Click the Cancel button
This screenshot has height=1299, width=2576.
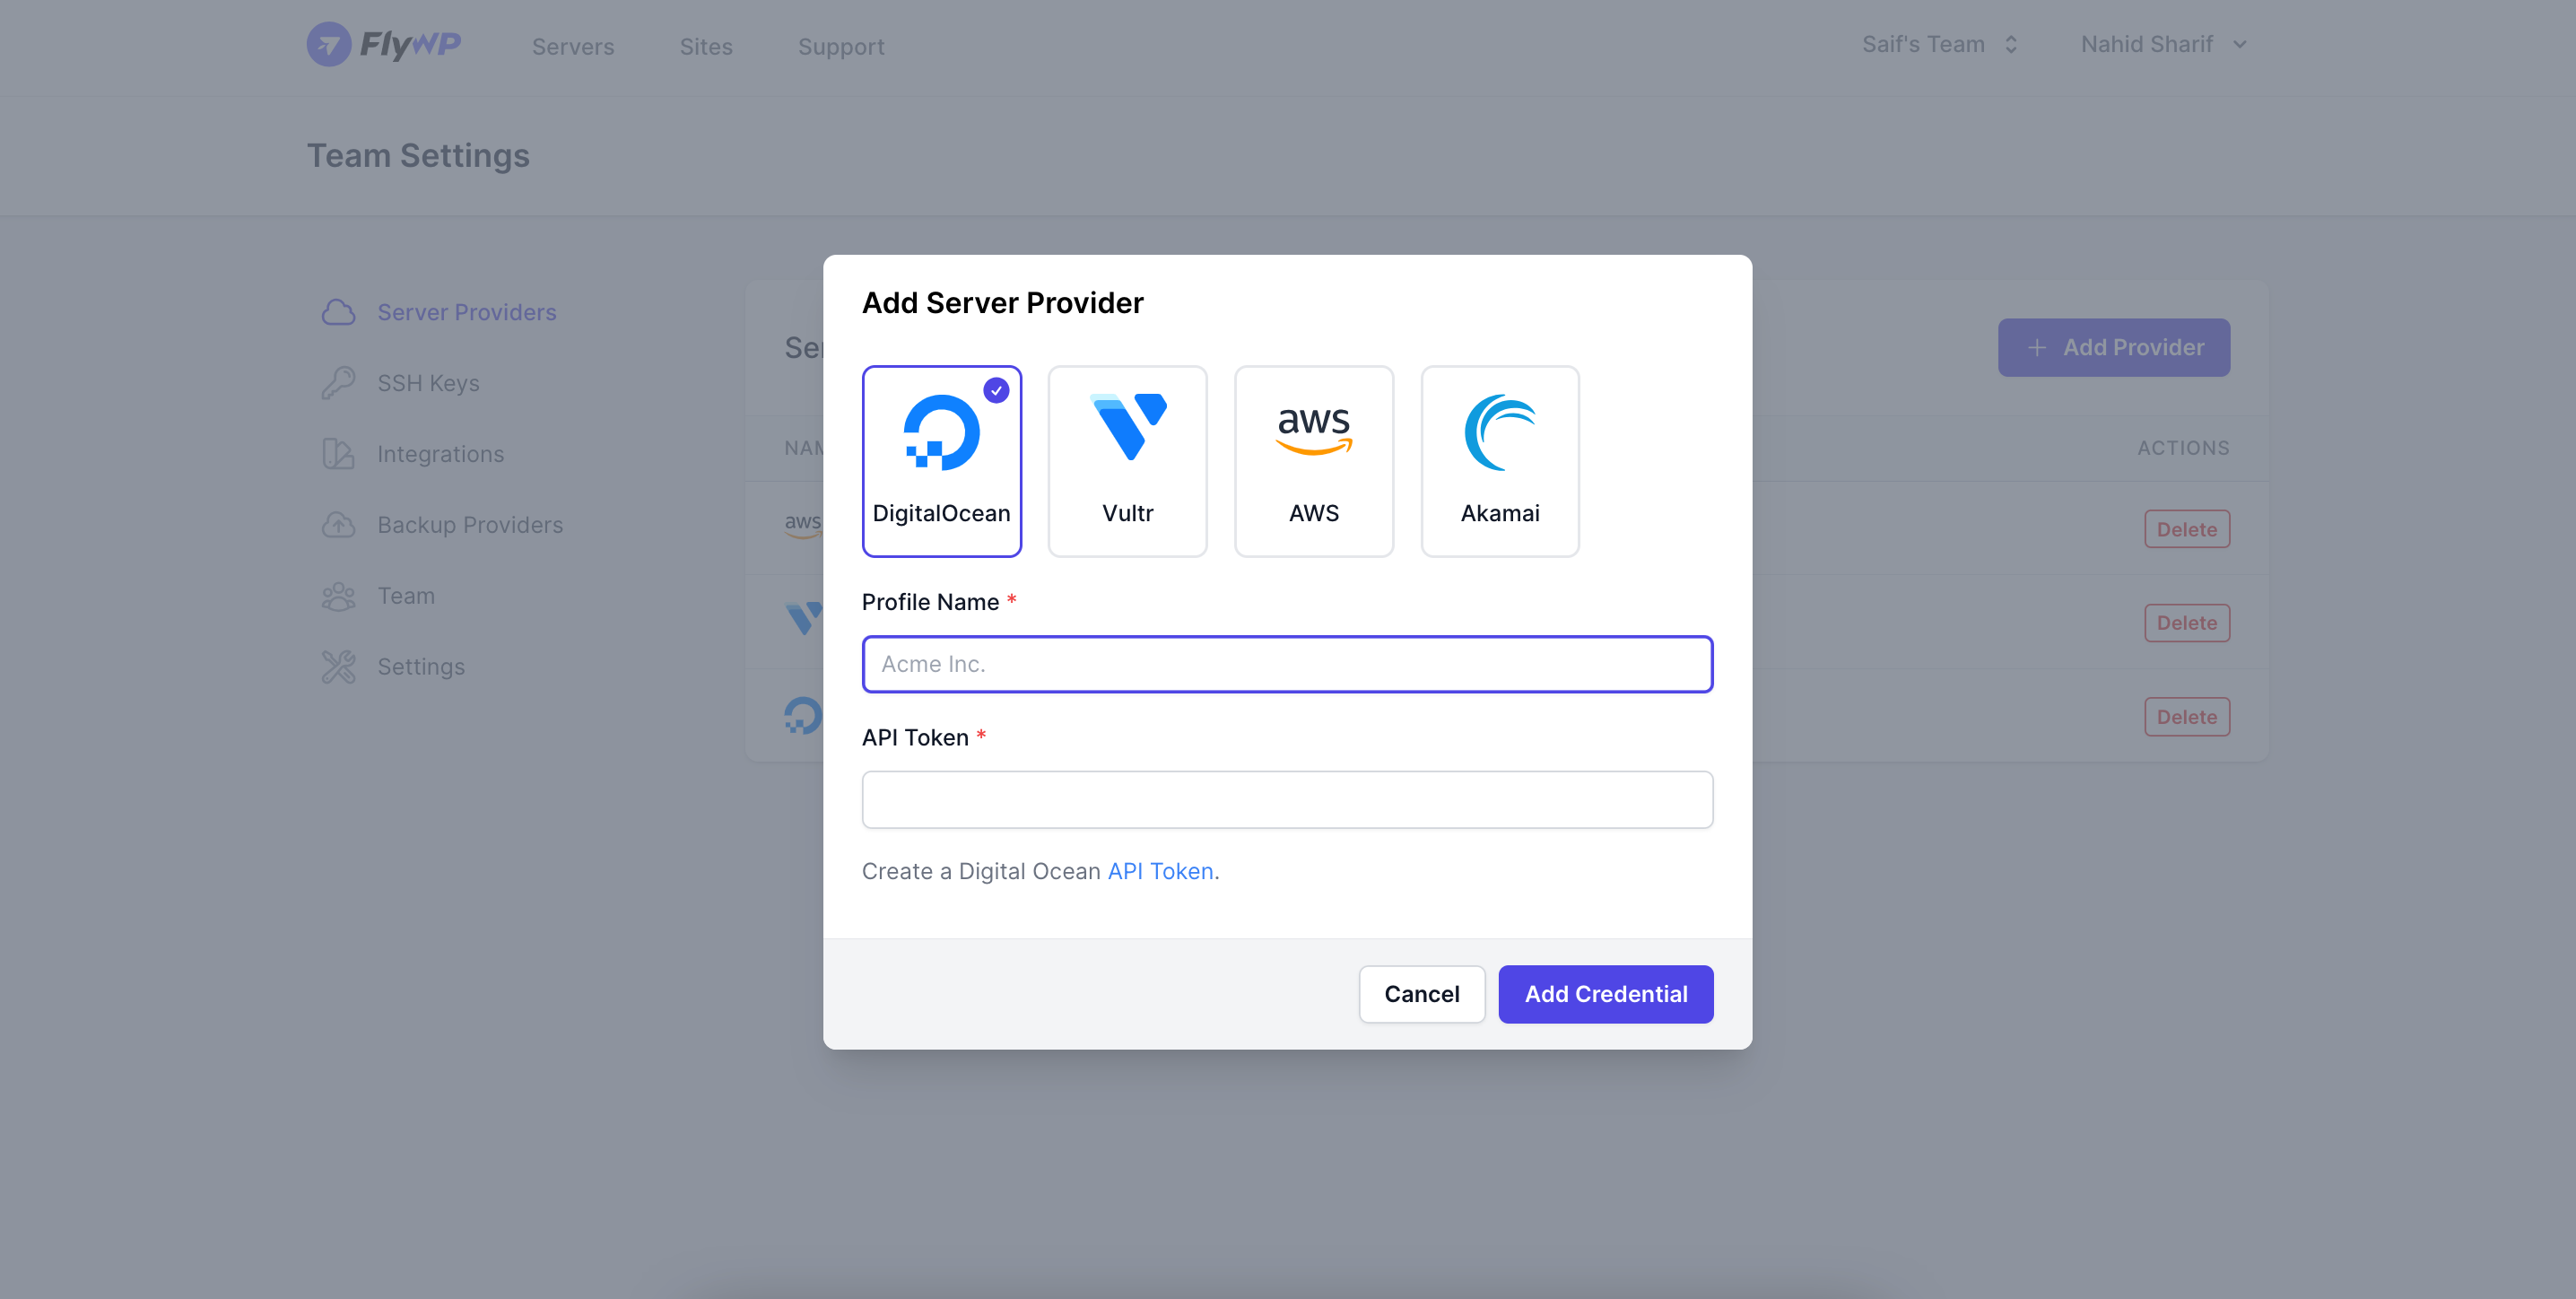(x=1422, y=992)
